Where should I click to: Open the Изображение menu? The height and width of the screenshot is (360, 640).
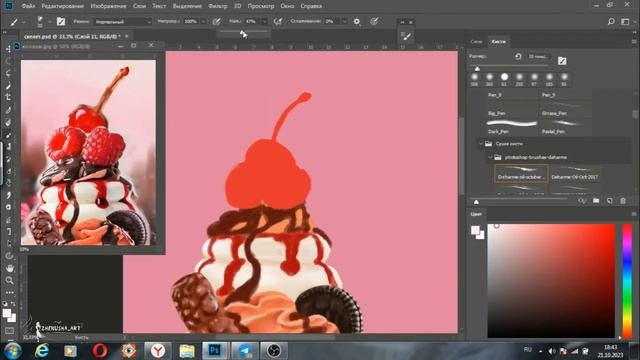tap(108, 6)
